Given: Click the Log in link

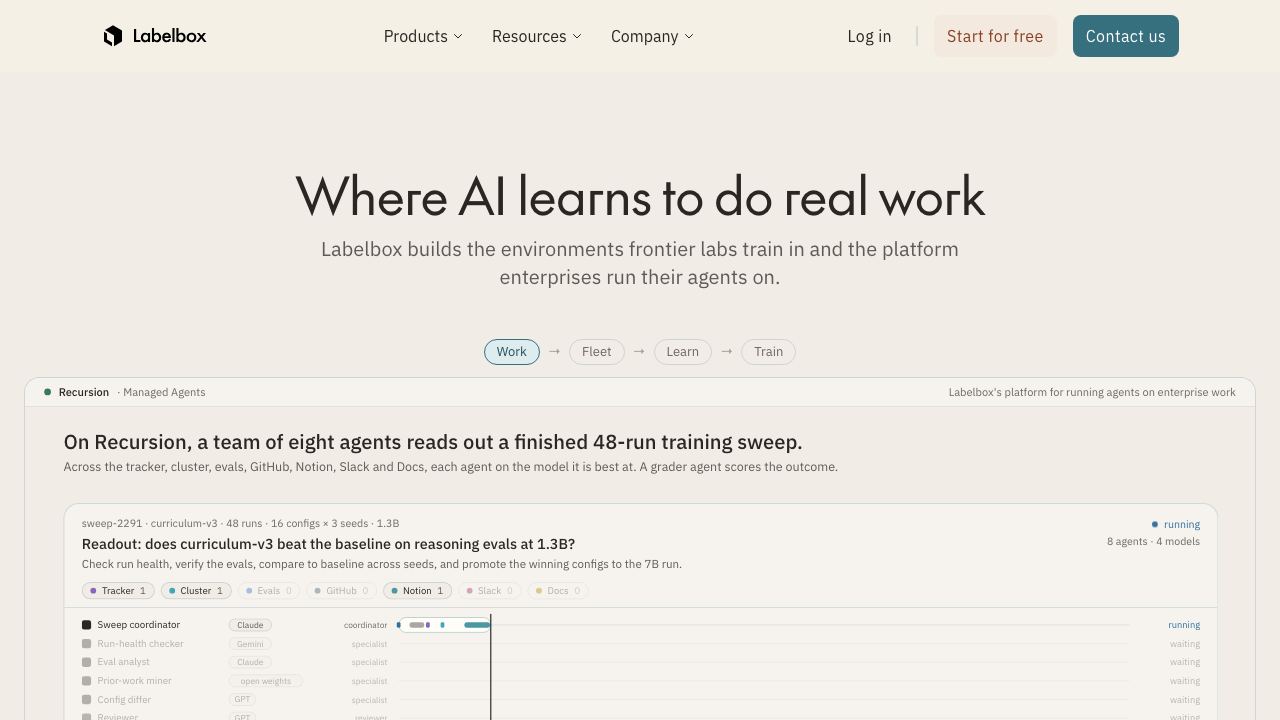Looking at the screenshot, I should click(869, 36).
